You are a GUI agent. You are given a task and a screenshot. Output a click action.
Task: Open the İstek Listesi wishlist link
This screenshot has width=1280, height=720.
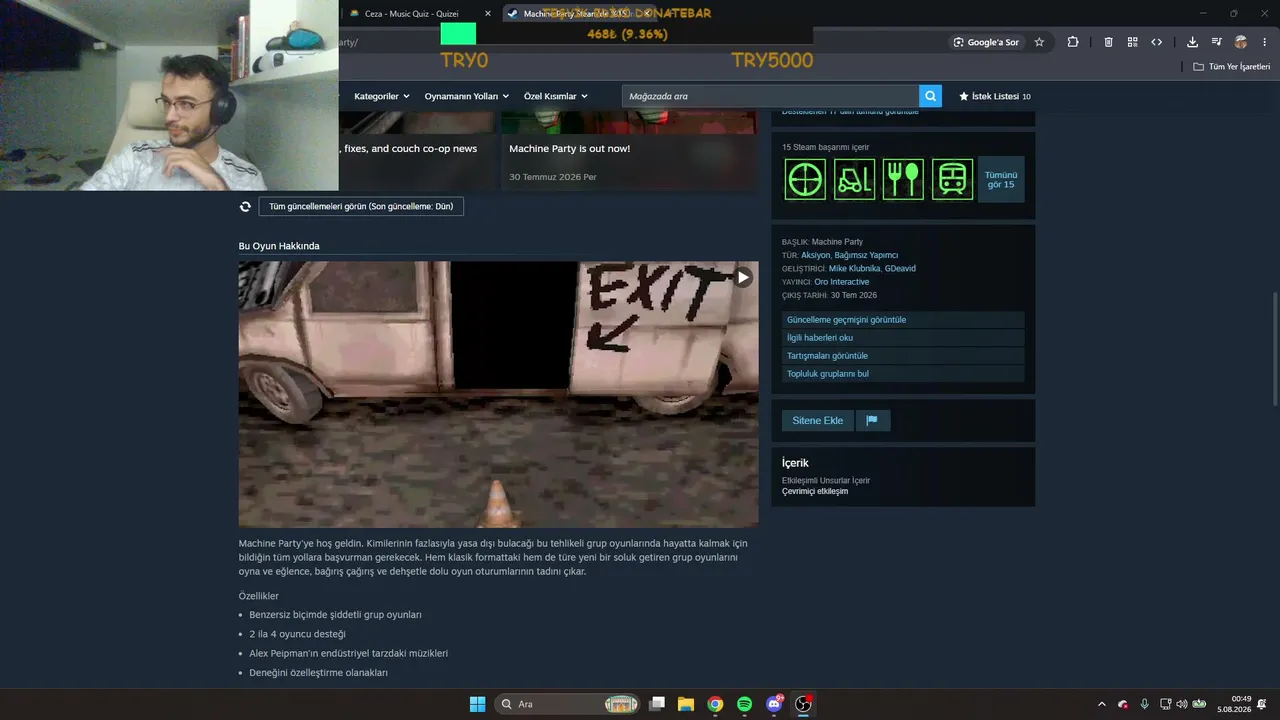[995, 96]
